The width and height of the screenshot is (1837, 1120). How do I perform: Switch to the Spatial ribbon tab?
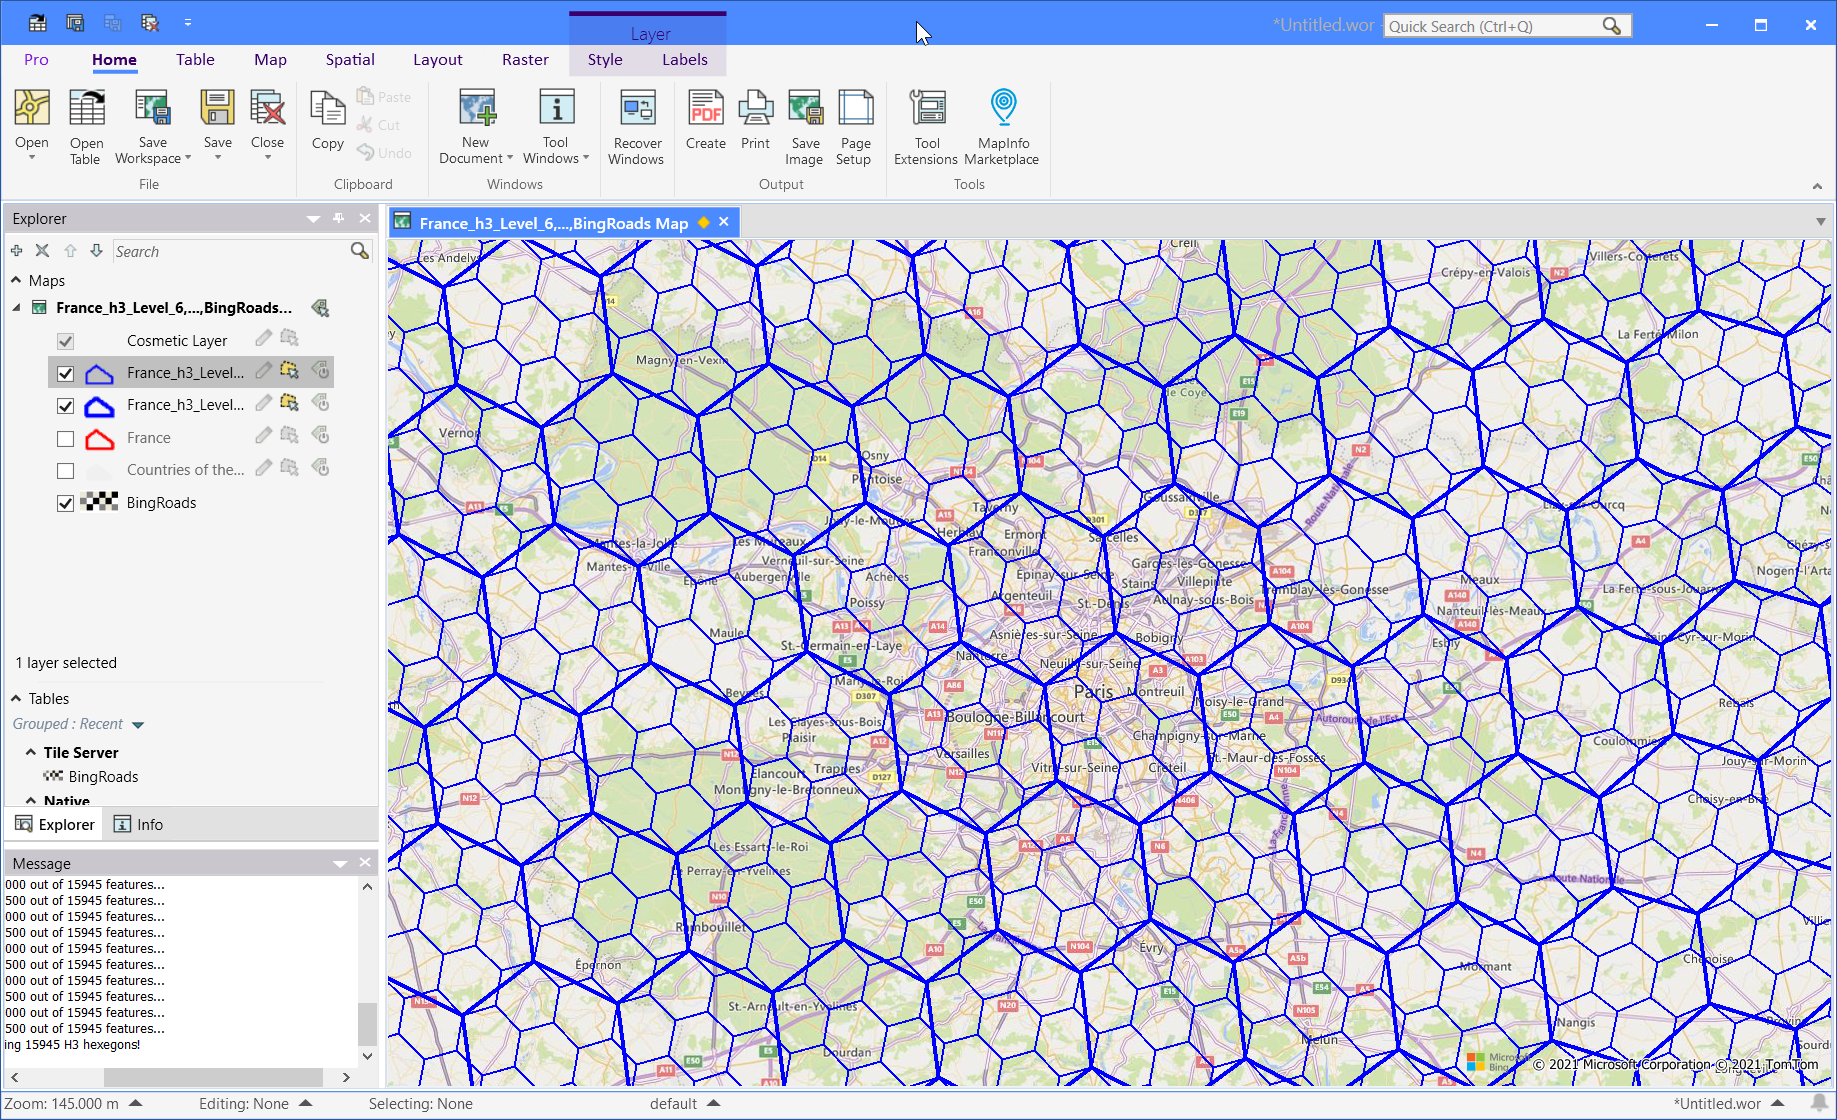[x=350, y=60]
